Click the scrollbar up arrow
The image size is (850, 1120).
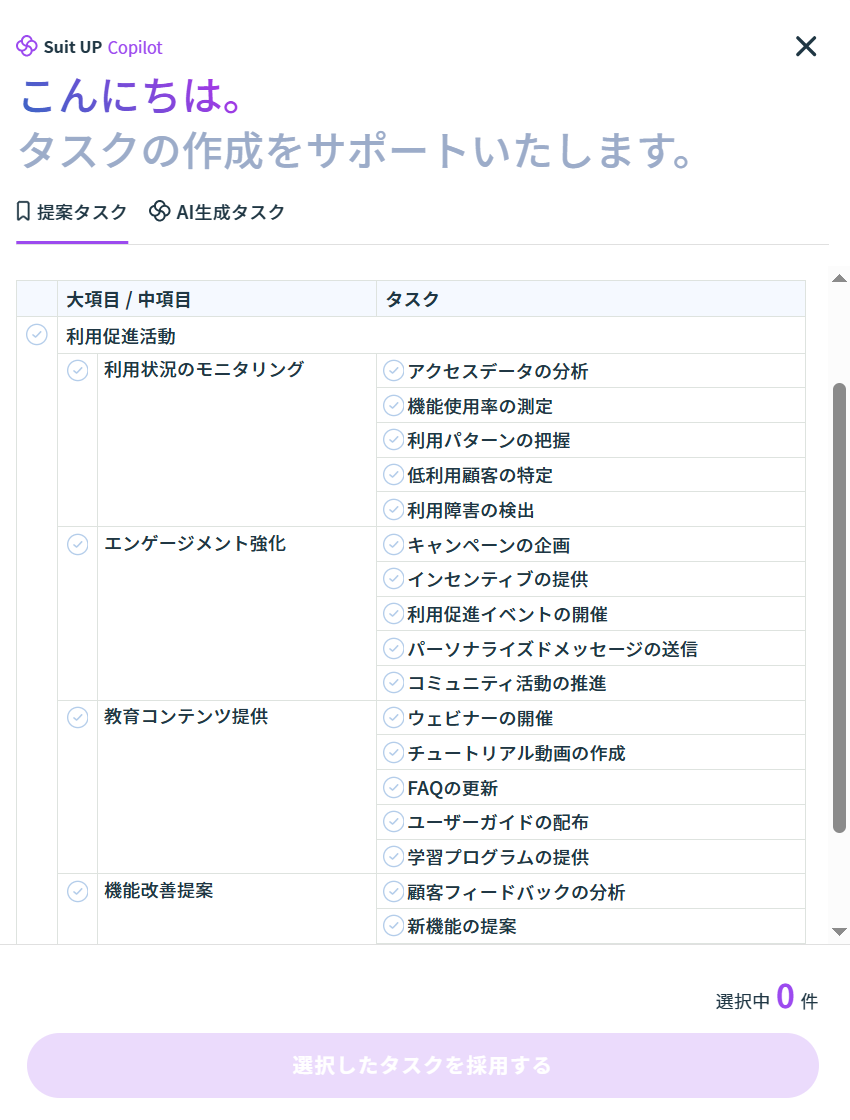click(840, 279)
